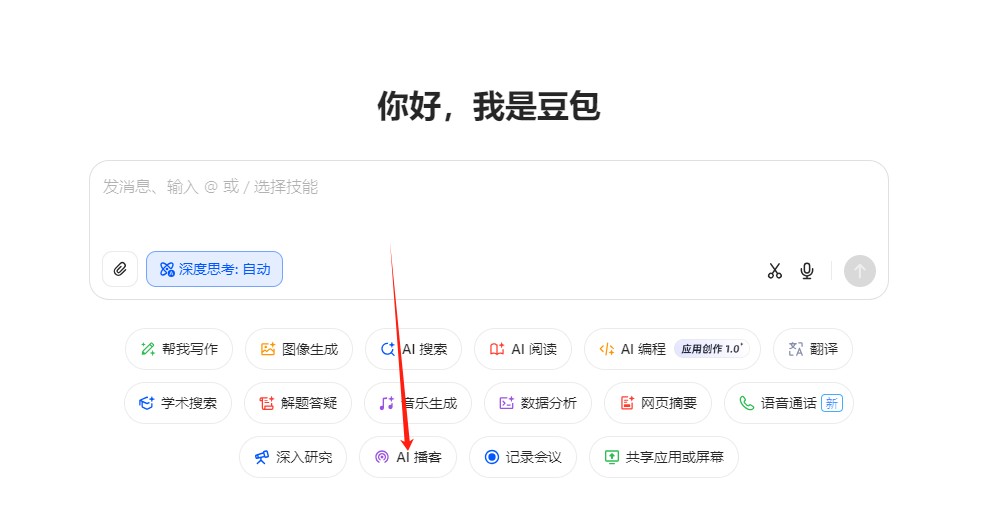Start the 音乐生成 skill
The height and width of the screenshot is (516, 984).
point(418,403)
